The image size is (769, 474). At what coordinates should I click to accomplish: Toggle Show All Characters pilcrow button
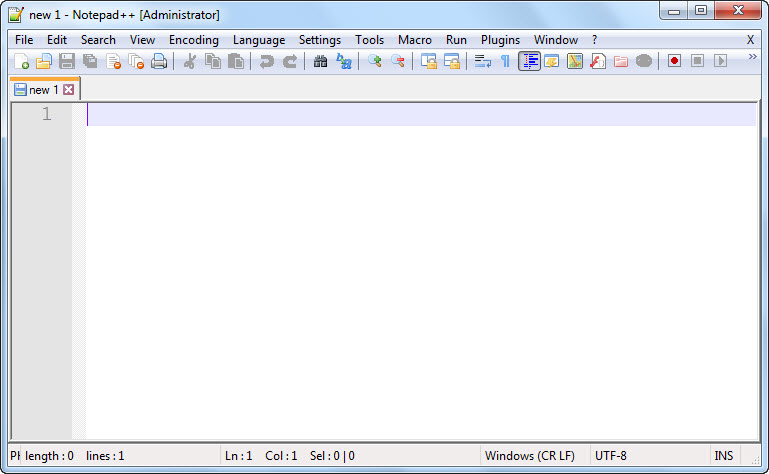click(505, 61)
